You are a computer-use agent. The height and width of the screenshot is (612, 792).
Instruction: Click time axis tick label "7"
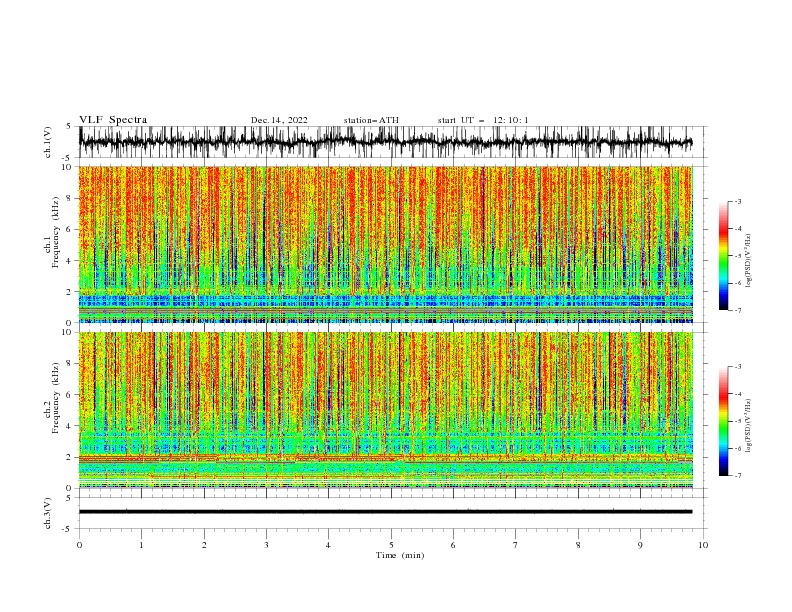pyautogui.click(x=516, y=545)
